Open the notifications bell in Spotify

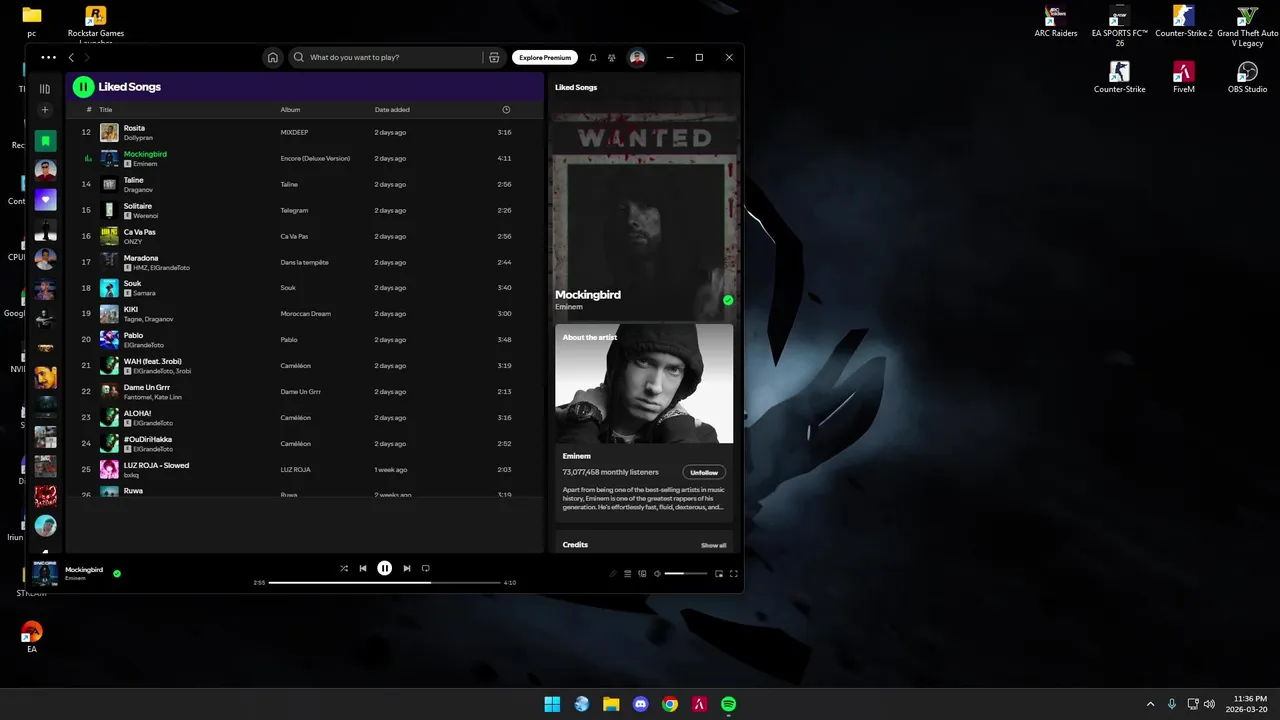pos(593,57)
